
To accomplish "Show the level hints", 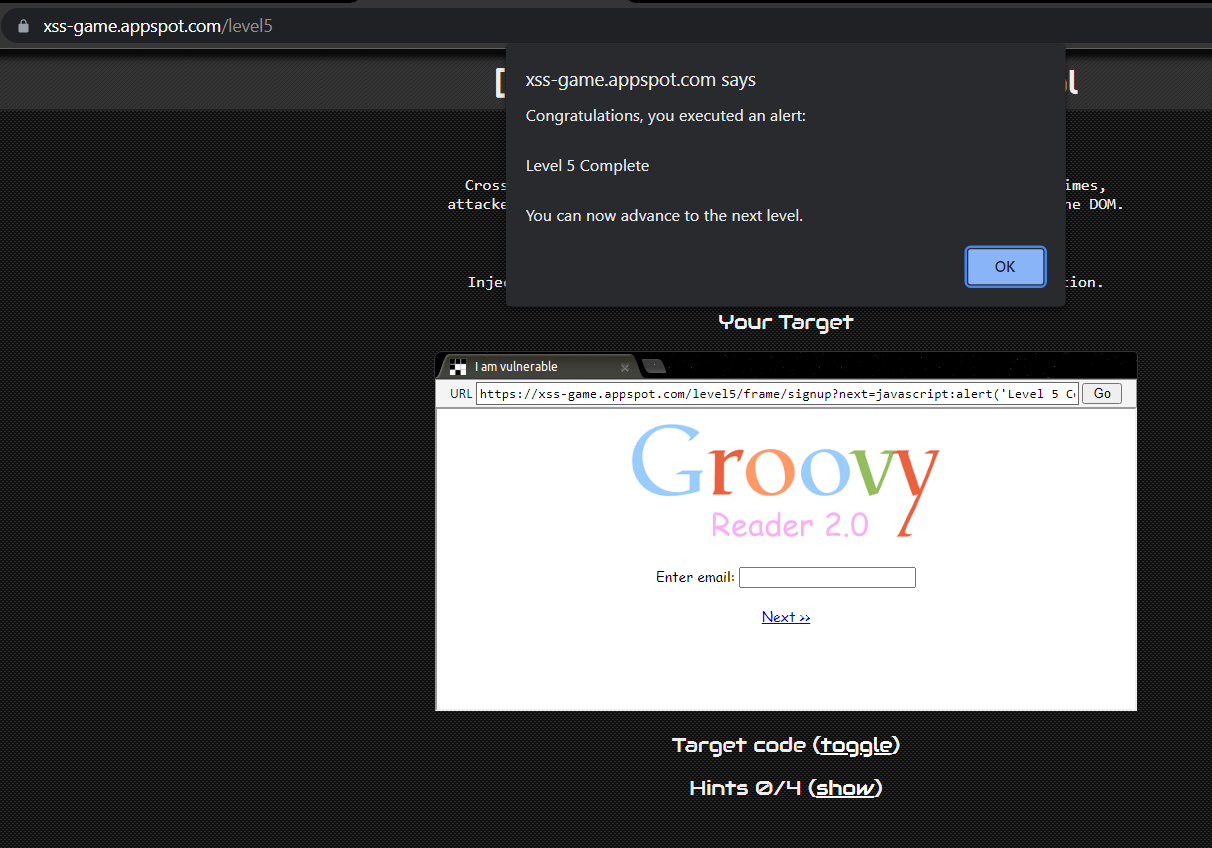I will (x=845, y=788).
